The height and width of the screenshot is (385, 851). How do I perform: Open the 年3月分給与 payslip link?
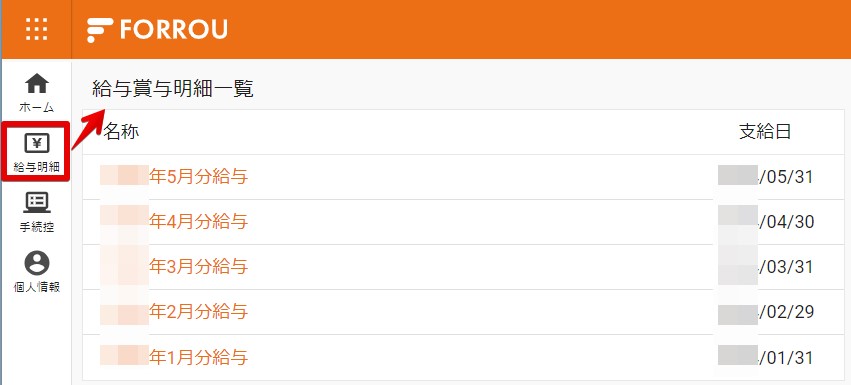click(199, 267)
